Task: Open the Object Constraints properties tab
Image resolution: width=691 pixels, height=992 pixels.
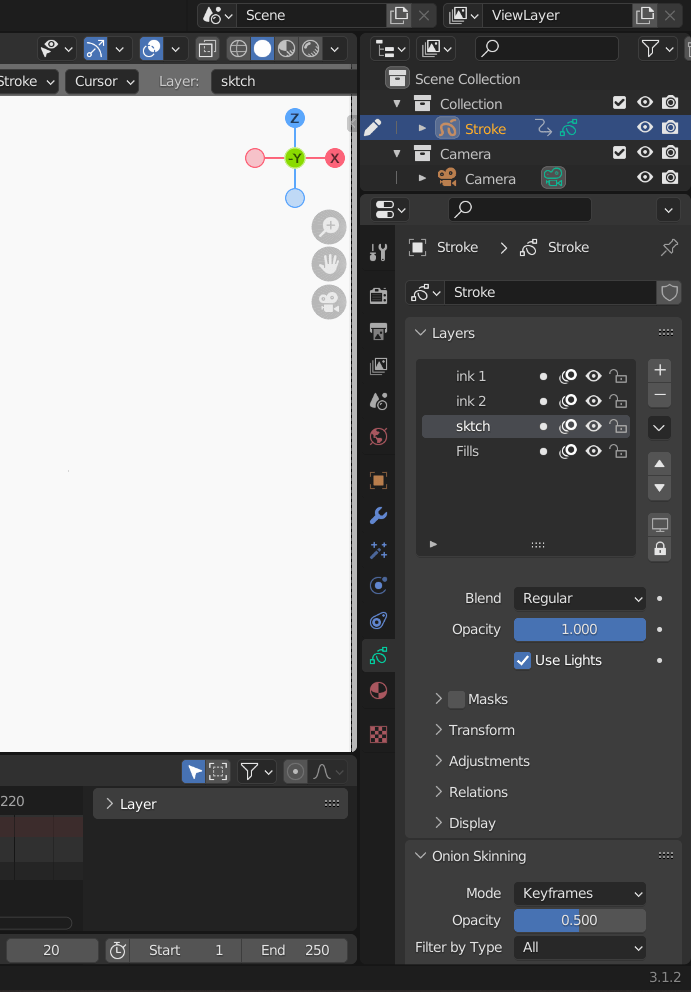Action: pyautogui.click(x=378, y=621)
